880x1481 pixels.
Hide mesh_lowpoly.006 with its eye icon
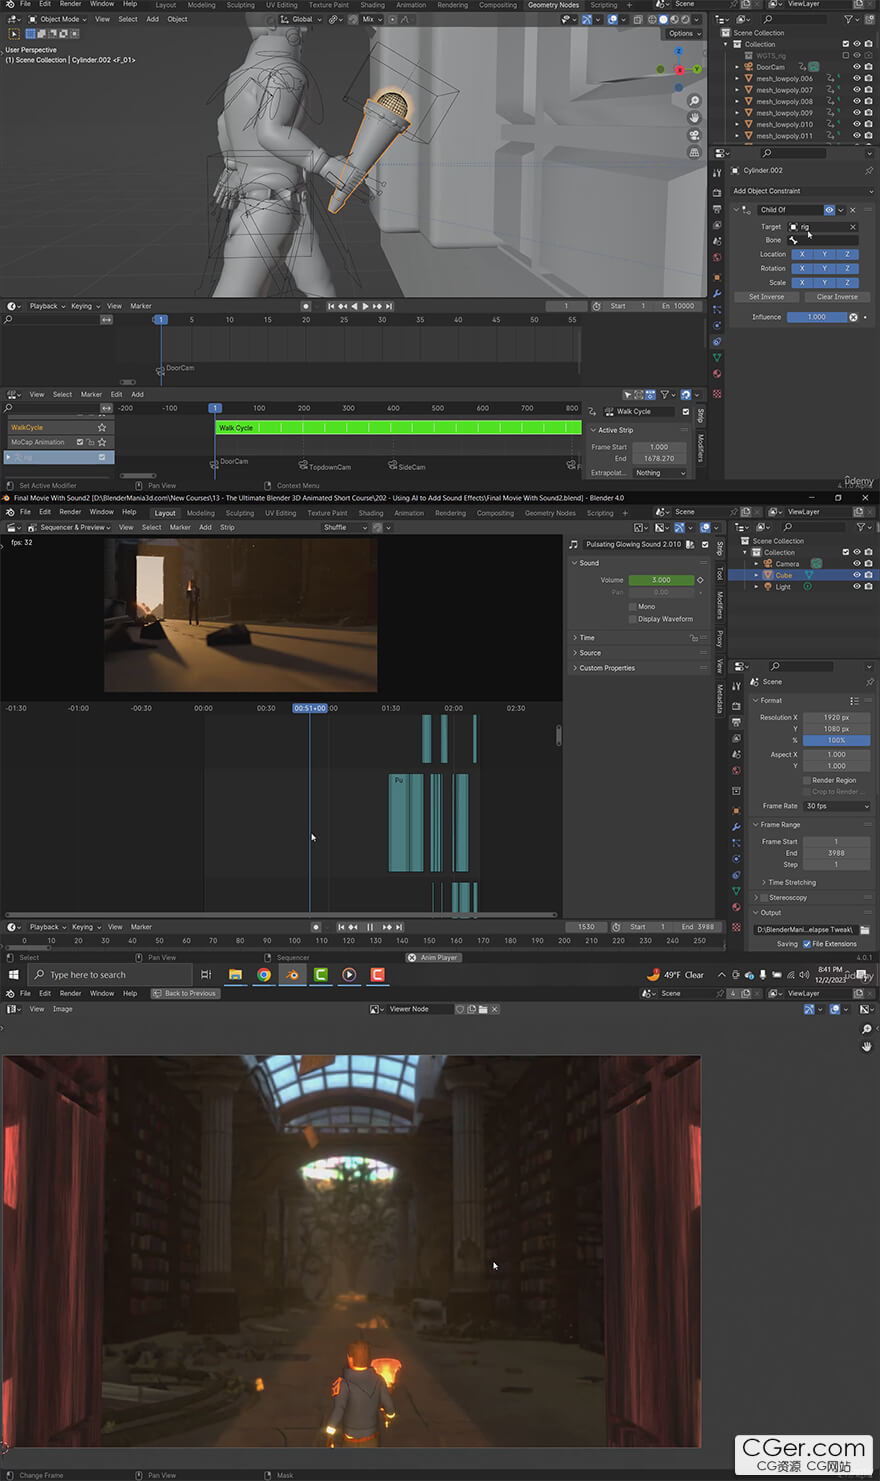(856, 78)
